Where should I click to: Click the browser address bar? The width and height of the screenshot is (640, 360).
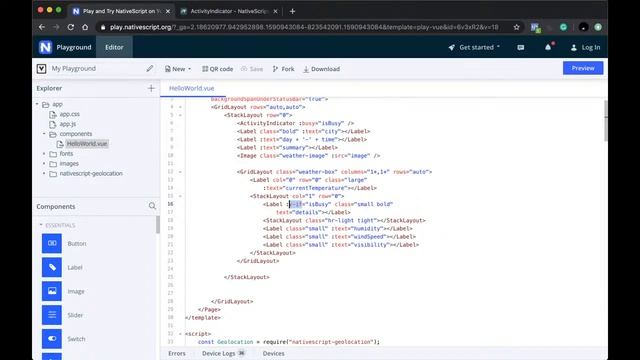tap(304, 27)
